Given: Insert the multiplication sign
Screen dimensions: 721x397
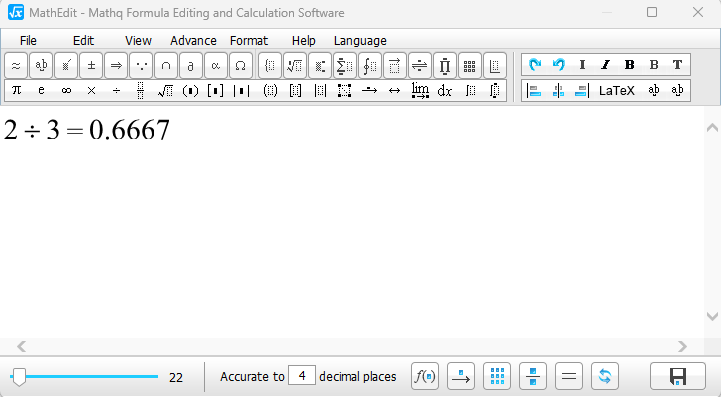Looking at the screenshot, I should [x=91, y=91].
